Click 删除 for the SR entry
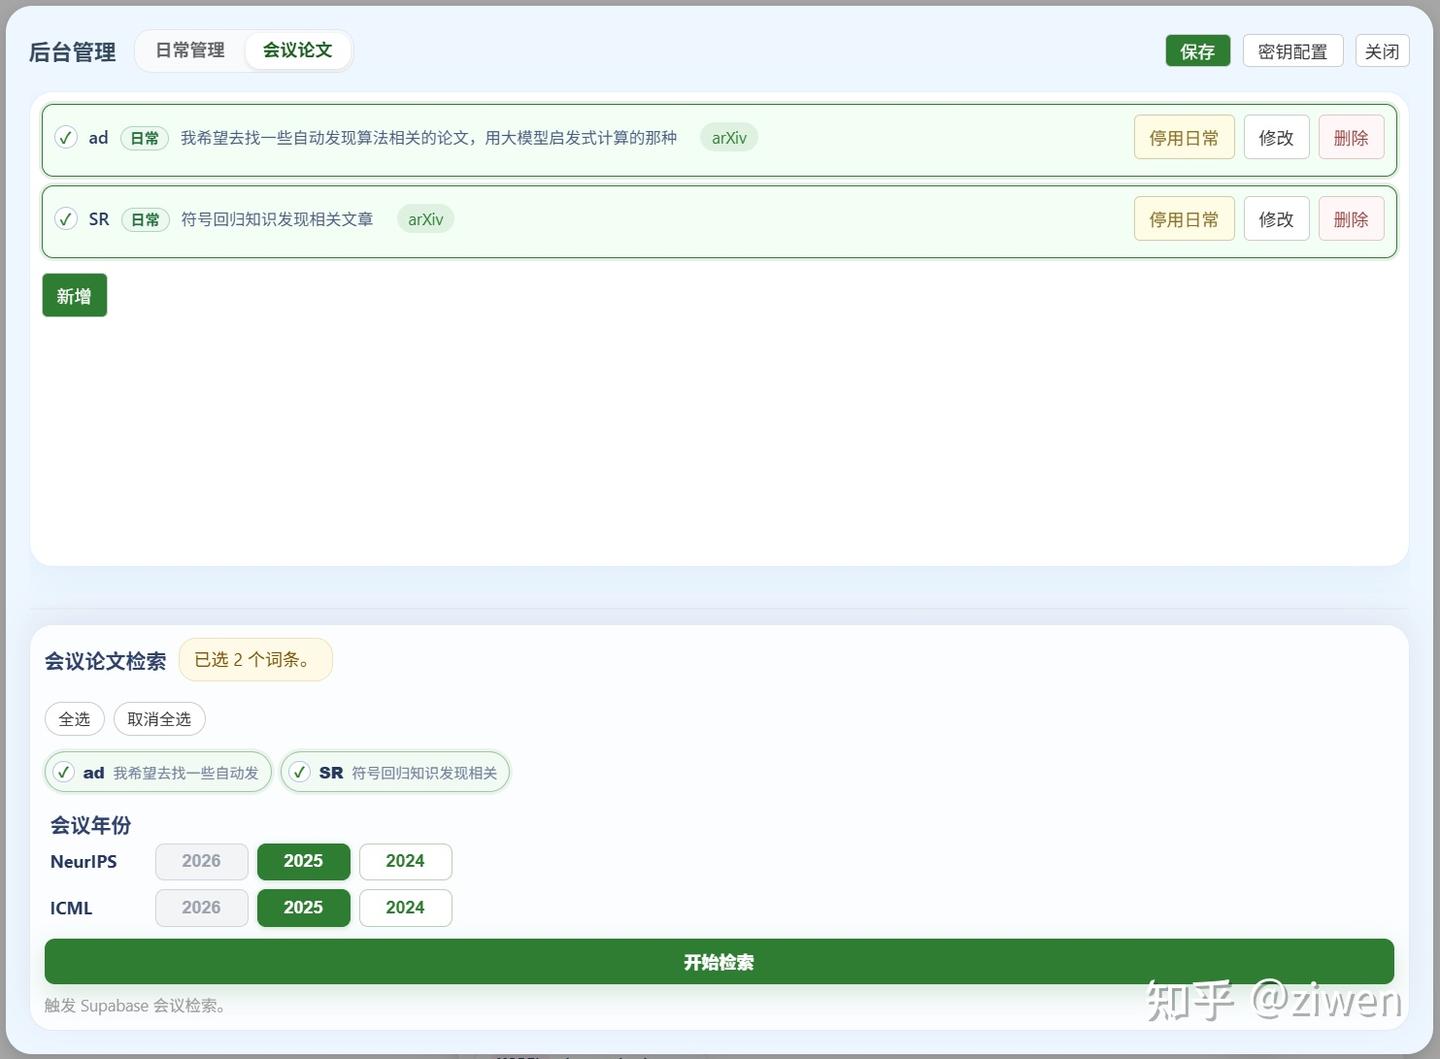Viewport: 1440px width, 1059px height. (1351, 219)
